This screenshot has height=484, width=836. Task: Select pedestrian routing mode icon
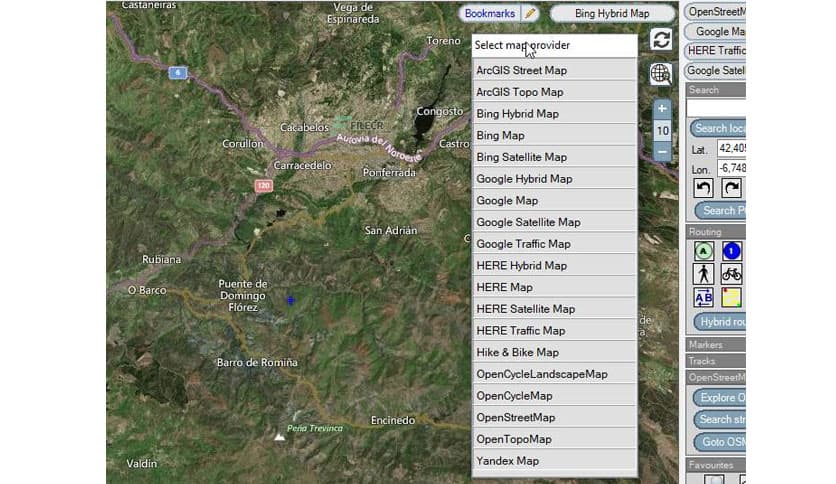tap(704, 275)
